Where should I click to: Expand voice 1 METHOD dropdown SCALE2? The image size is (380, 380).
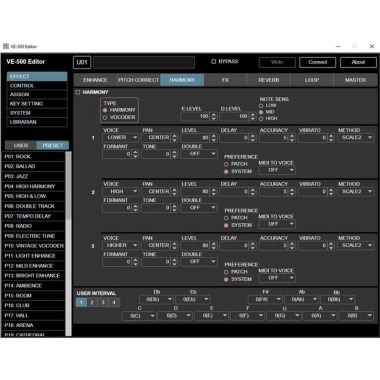(356, 137)
